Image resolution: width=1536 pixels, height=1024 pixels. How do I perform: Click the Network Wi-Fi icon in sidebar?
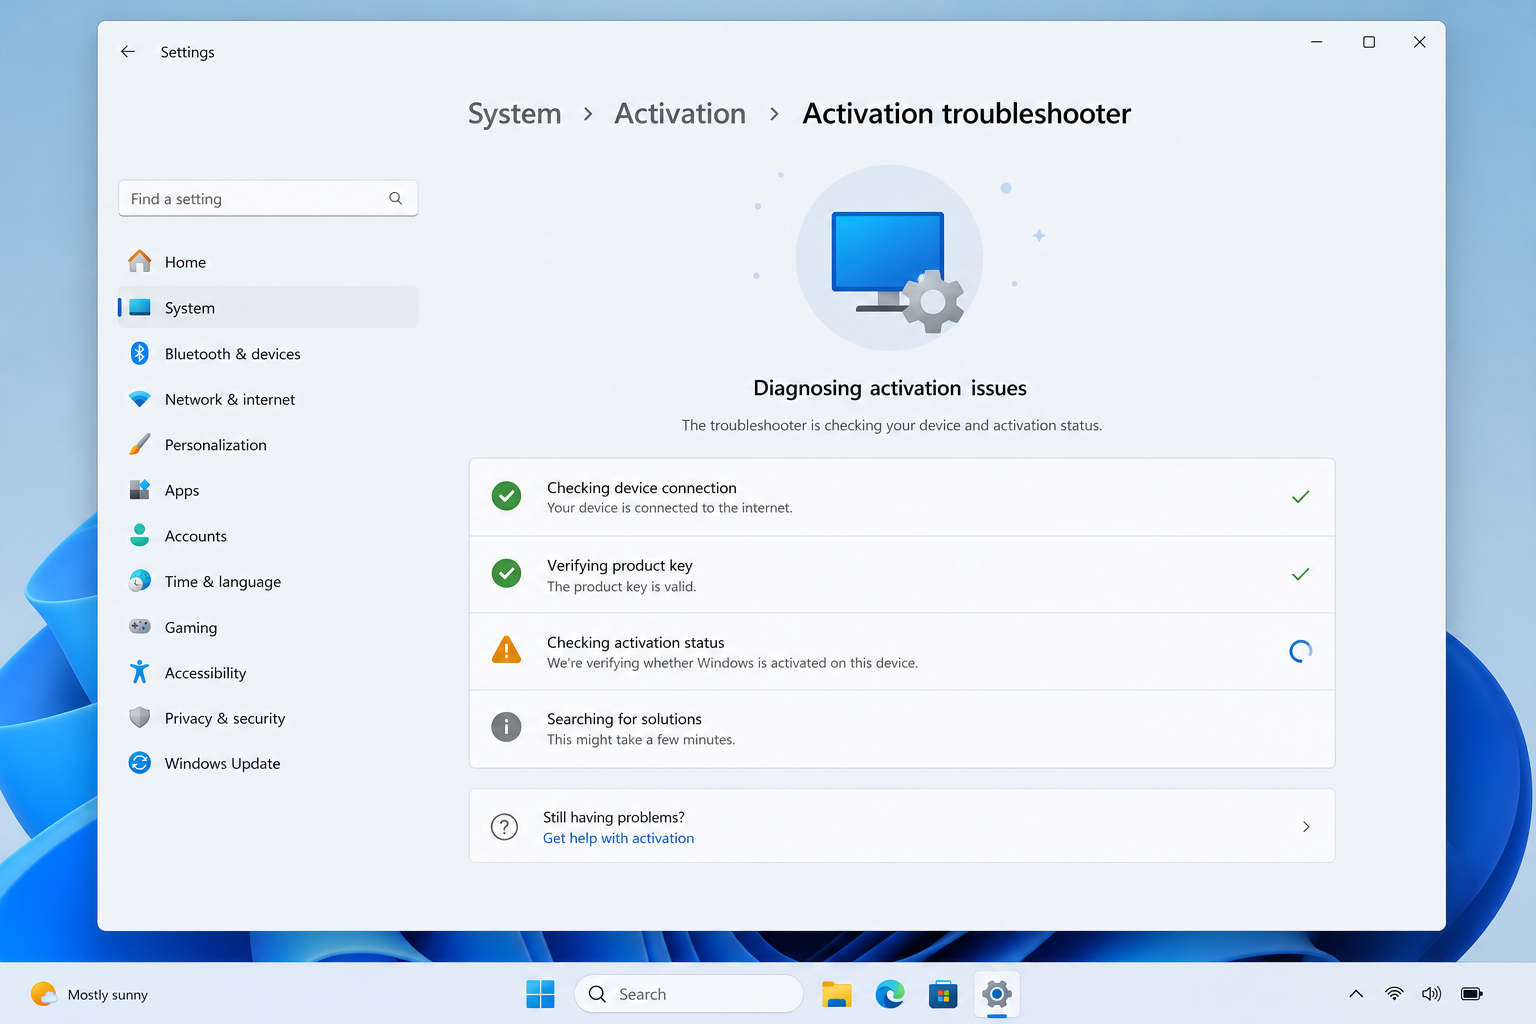click(x=140, y=399)
